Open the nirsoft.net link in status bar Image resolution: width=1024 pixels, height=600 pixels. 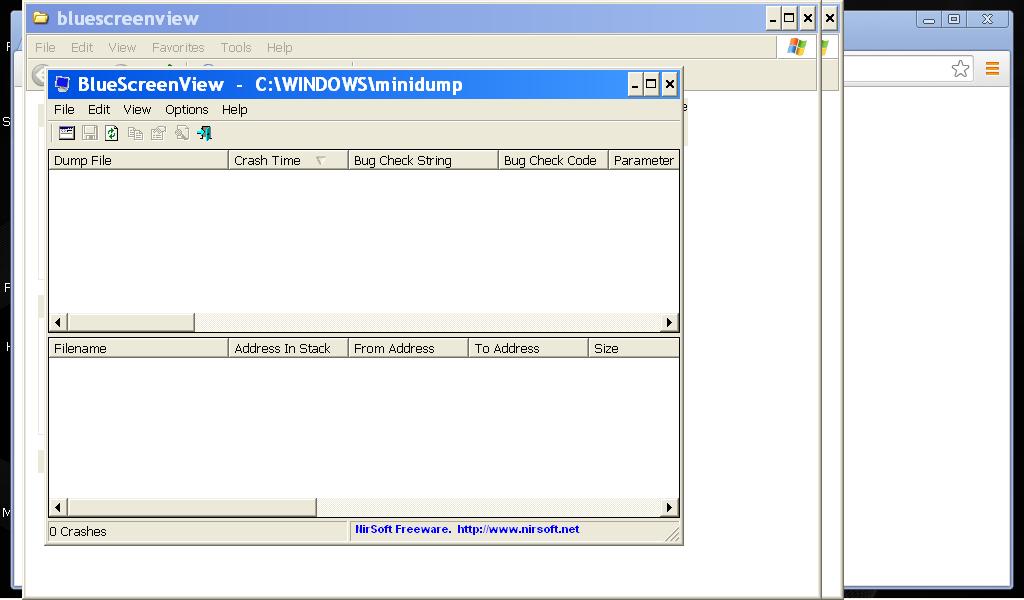click(518, 529)
